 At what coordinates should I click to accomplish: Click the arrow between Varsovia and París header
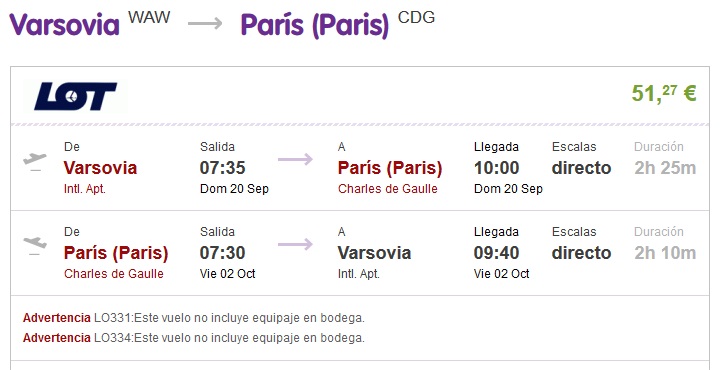(x=205, y=23)
